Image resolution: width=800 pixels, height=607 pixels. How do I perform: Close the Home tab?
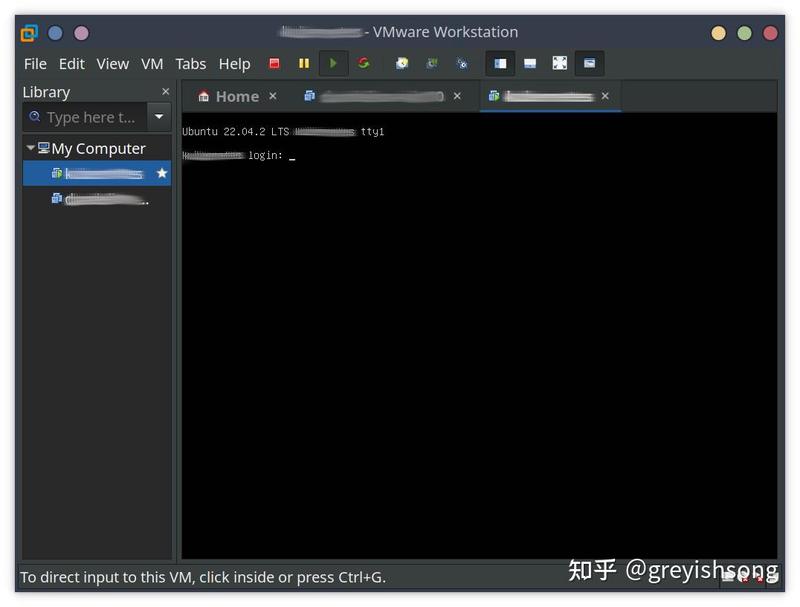pyautogui.click(x=273, y=96)
